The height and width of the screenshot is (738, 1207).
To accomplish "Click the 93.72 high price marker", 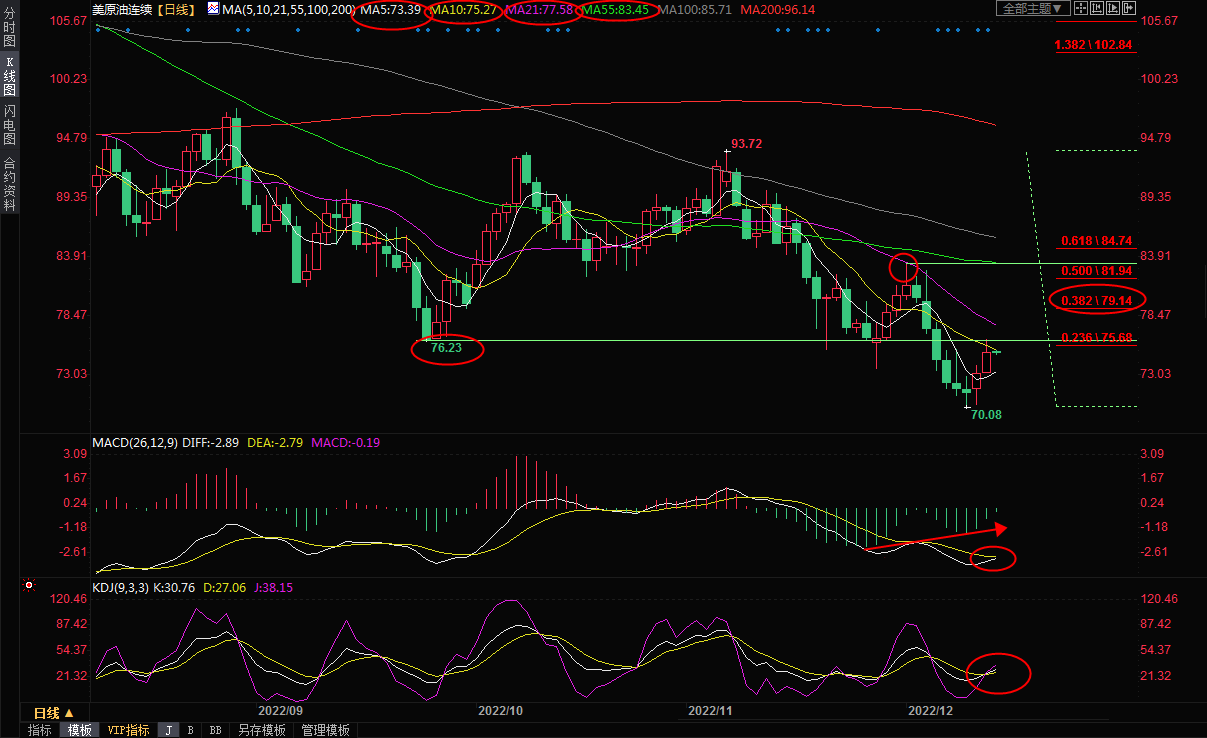I will coord(746,144).
